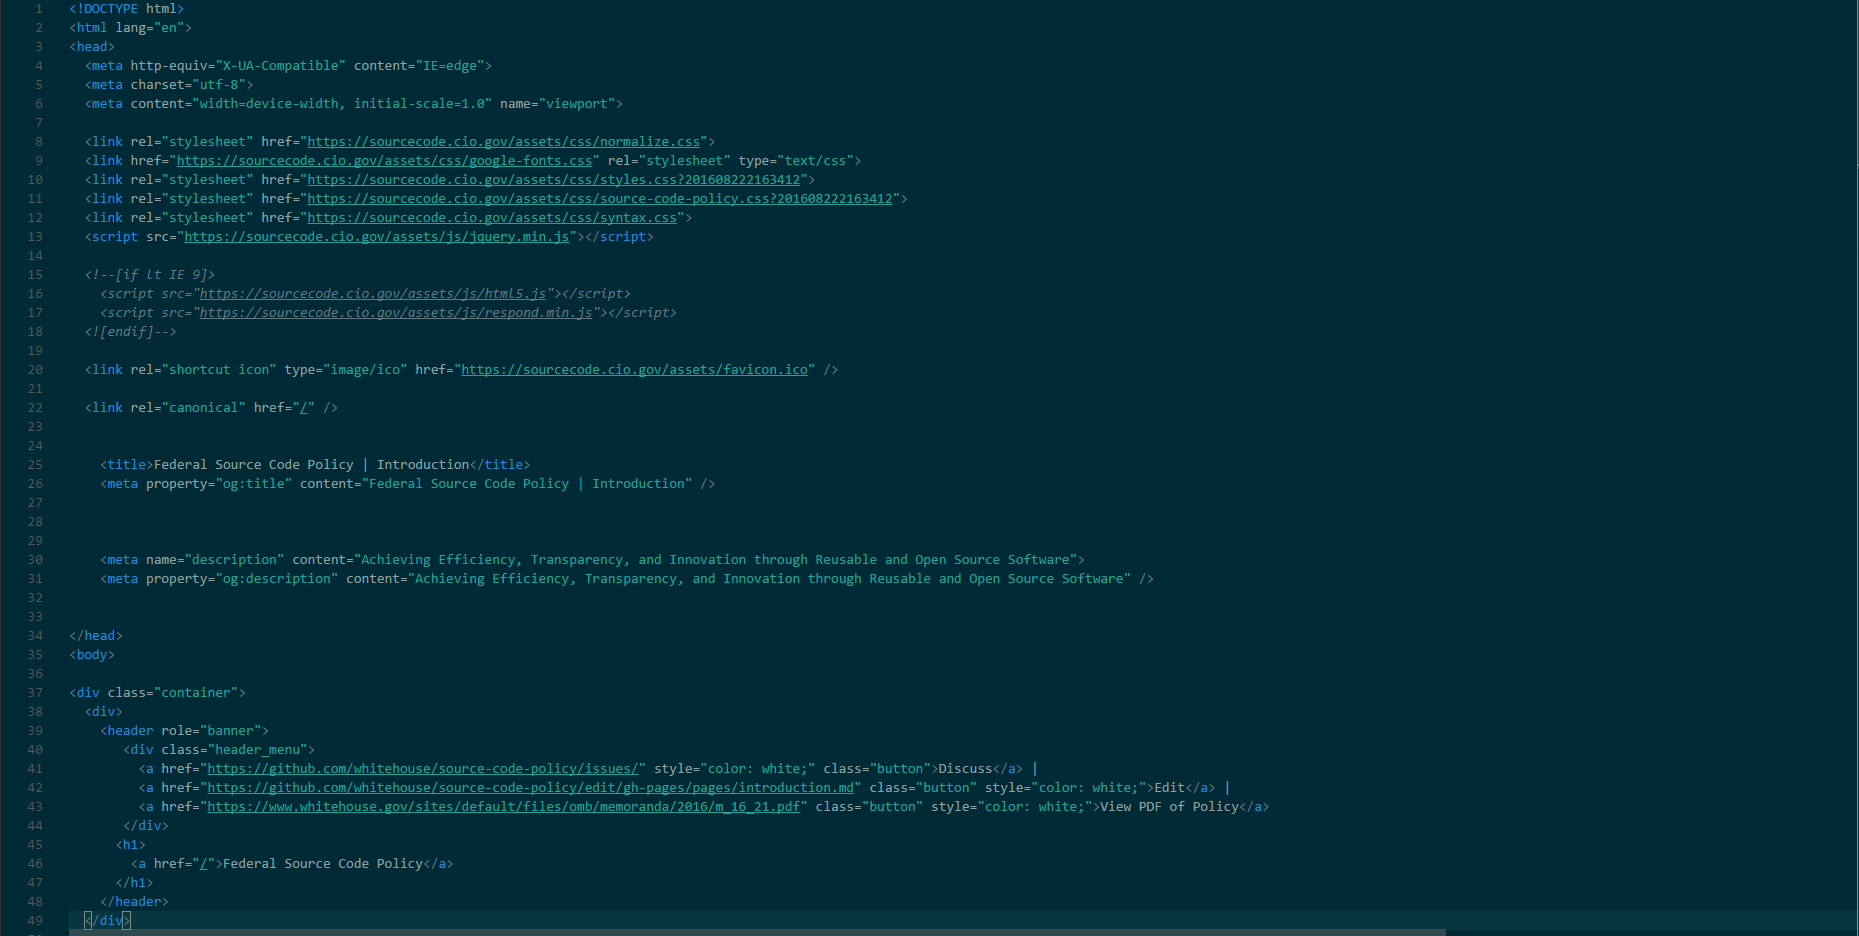Click the opening <h1> tag
The image size is (1859, 936).
pyautogui.click(x=131, y=845)
